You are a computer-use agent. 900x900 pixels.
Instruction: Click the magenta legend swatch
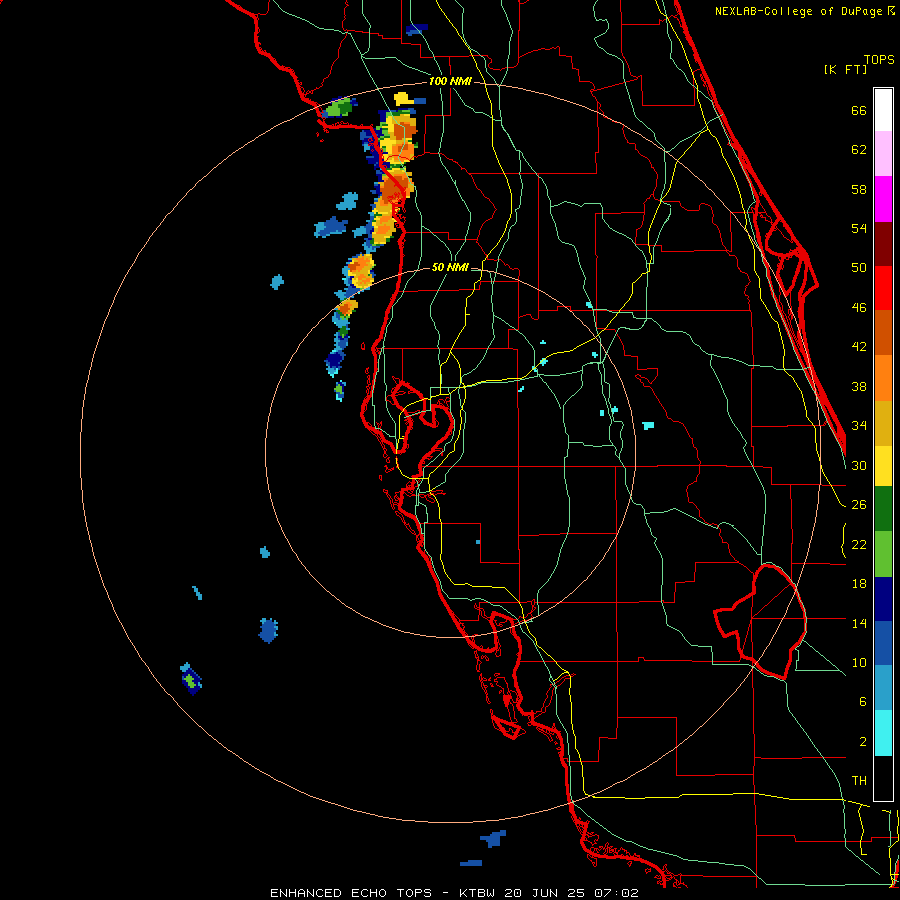pos(883,199)
